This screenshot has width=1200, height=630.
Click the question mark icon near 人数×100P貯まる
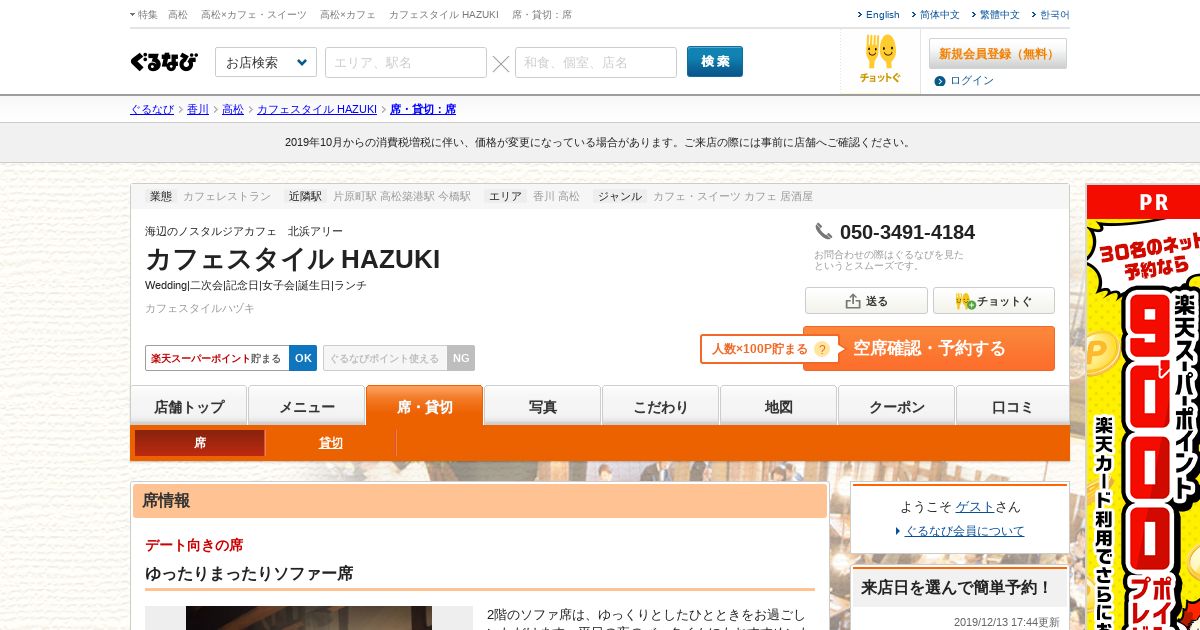822,349
